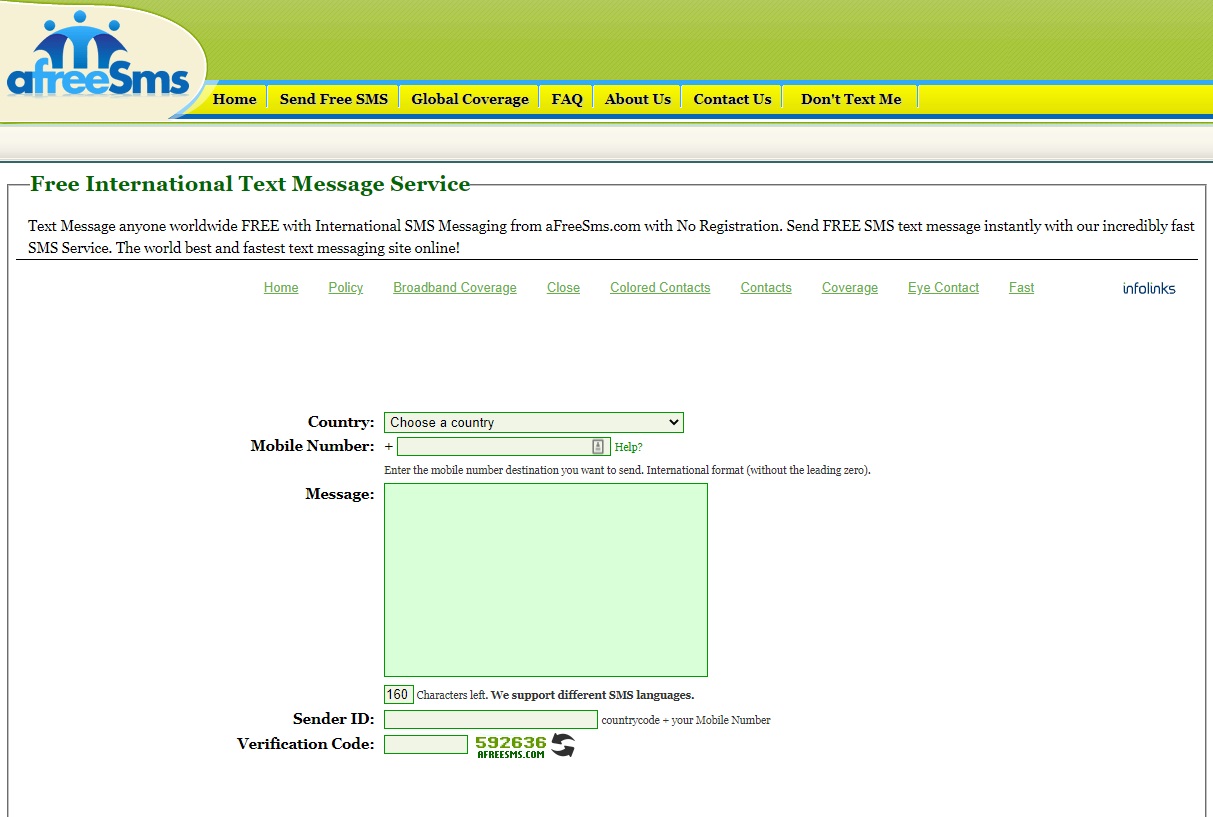Click the contact icon in Mobile Number field
The height and width of the screenshot is (817, 1213).
pyautogui.click(x=598, y=447)
